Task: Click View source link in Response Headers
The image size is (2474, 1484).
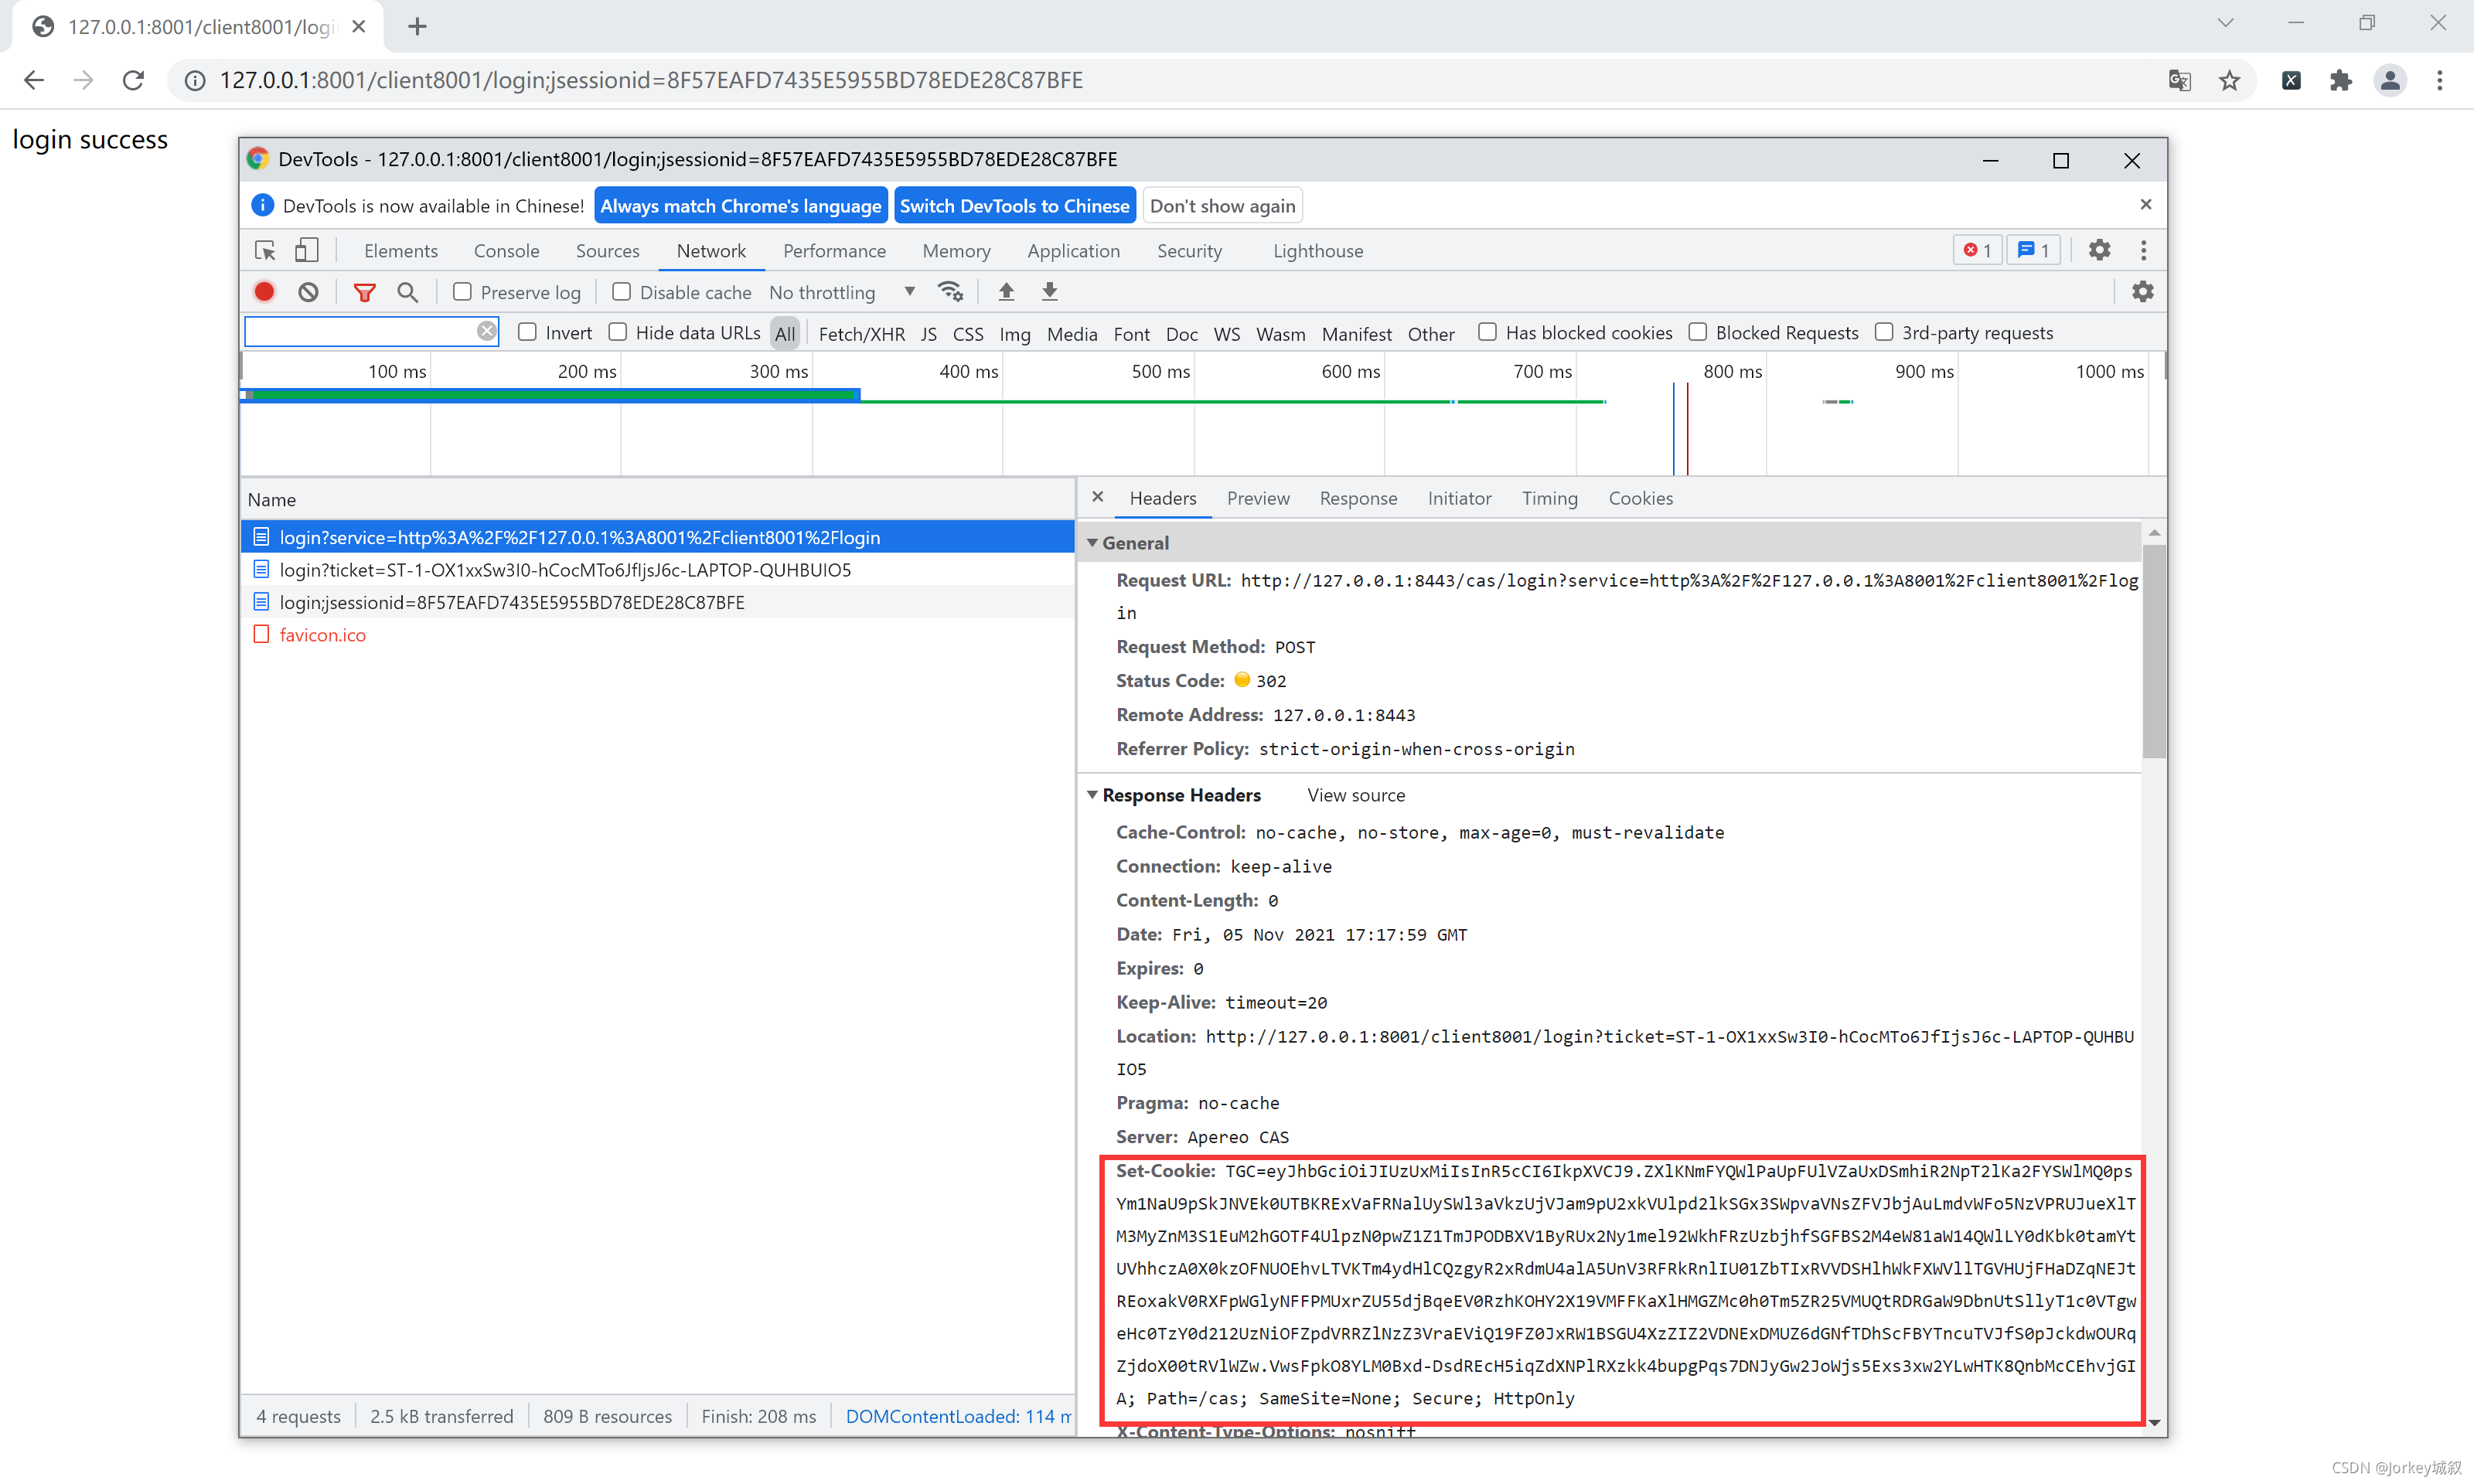Action: [x=1355, y=793]
